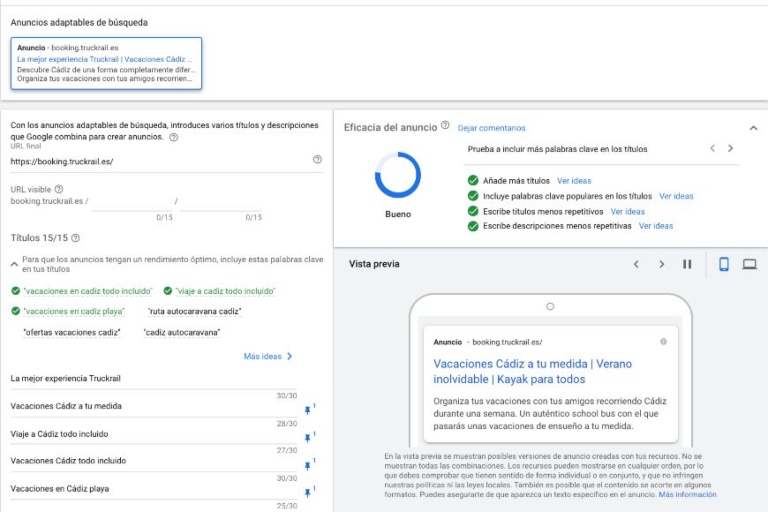The width and height of the screenshot is (768, 512).
Task: Click green check for 'Escribe descripciones menos repetitivas'
Action: click(473, 226)
